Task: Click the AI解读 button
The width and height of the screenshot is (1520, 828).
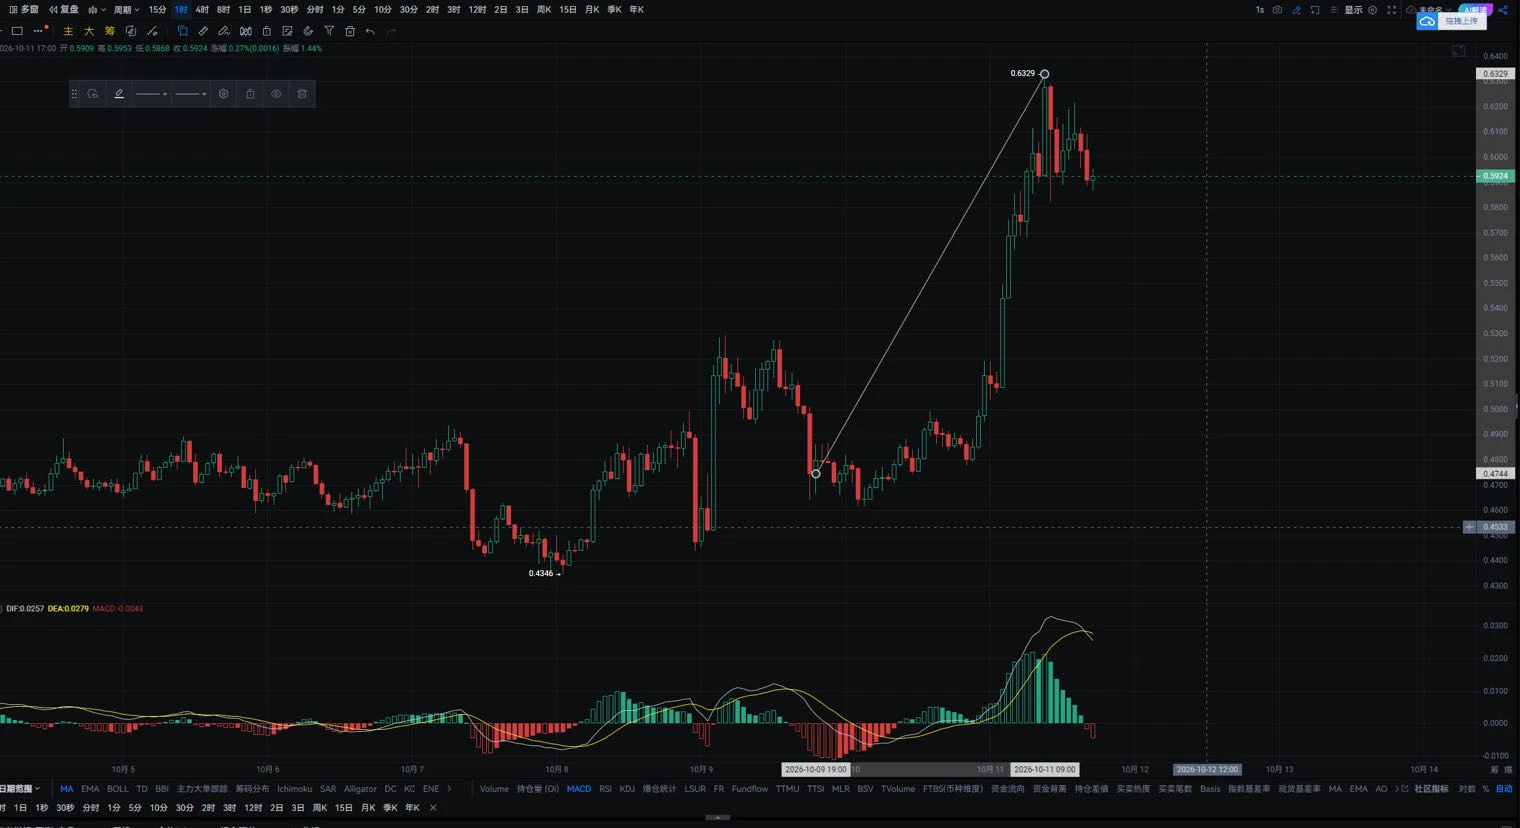Action: click(1474, 10)
